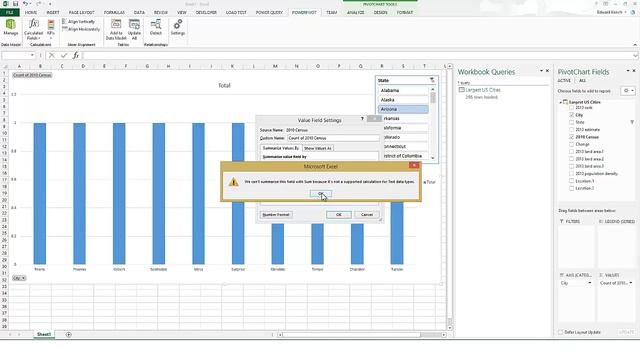Click the formula bar input field
This screenshot has width=640, height=360.
pyautogui.click(x=358, y=56)
